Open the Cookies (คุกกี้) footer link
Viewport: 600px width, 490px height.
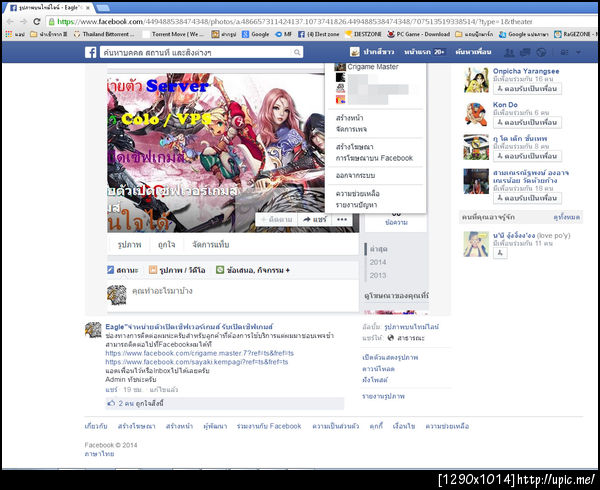(376, 426)
